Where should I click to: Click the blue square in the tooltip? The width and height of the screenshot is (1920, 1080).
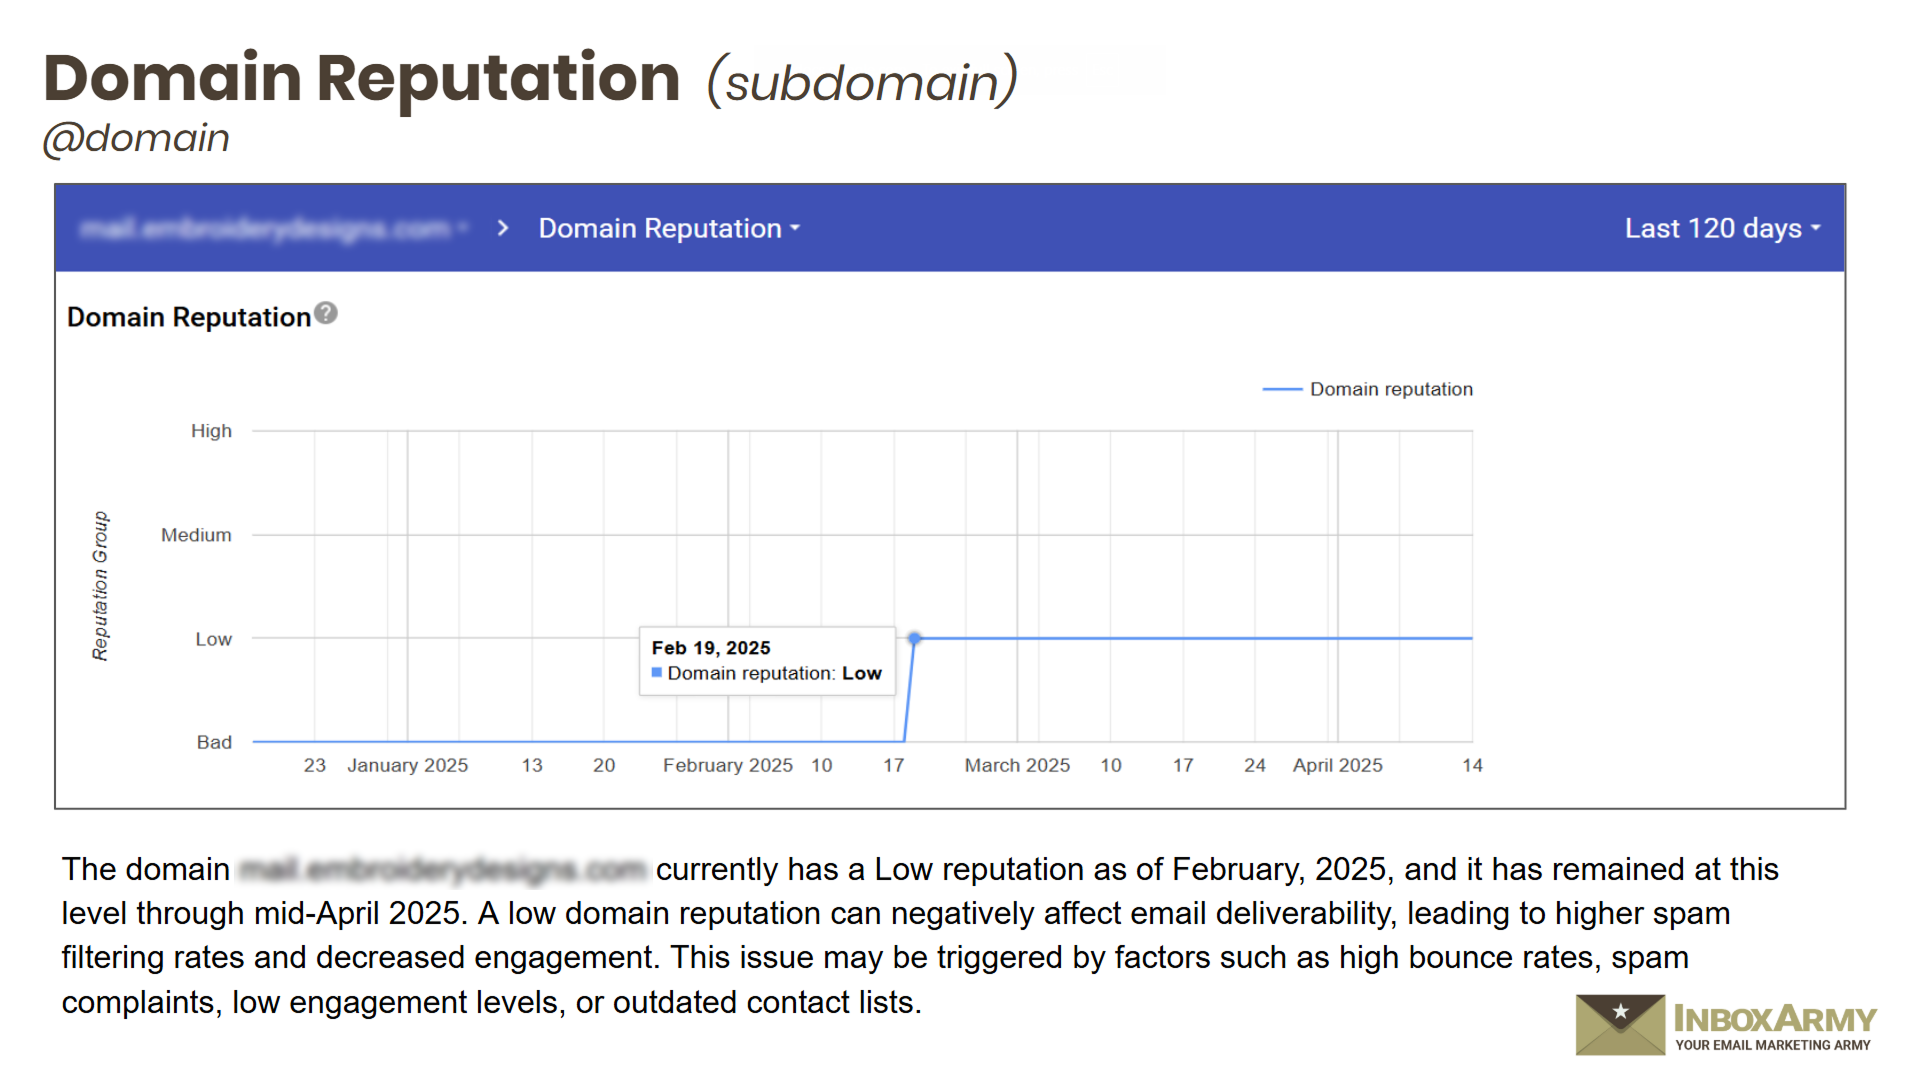click(x=657, y=673)
